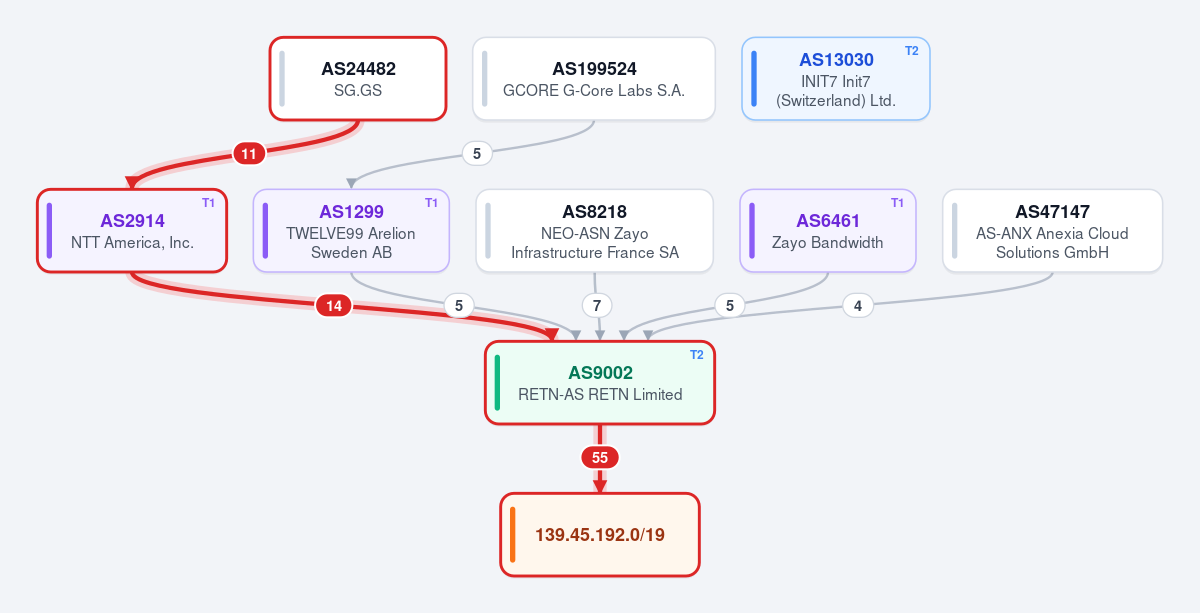Select the AS2914 NTT America node

[x=132, y=230]
